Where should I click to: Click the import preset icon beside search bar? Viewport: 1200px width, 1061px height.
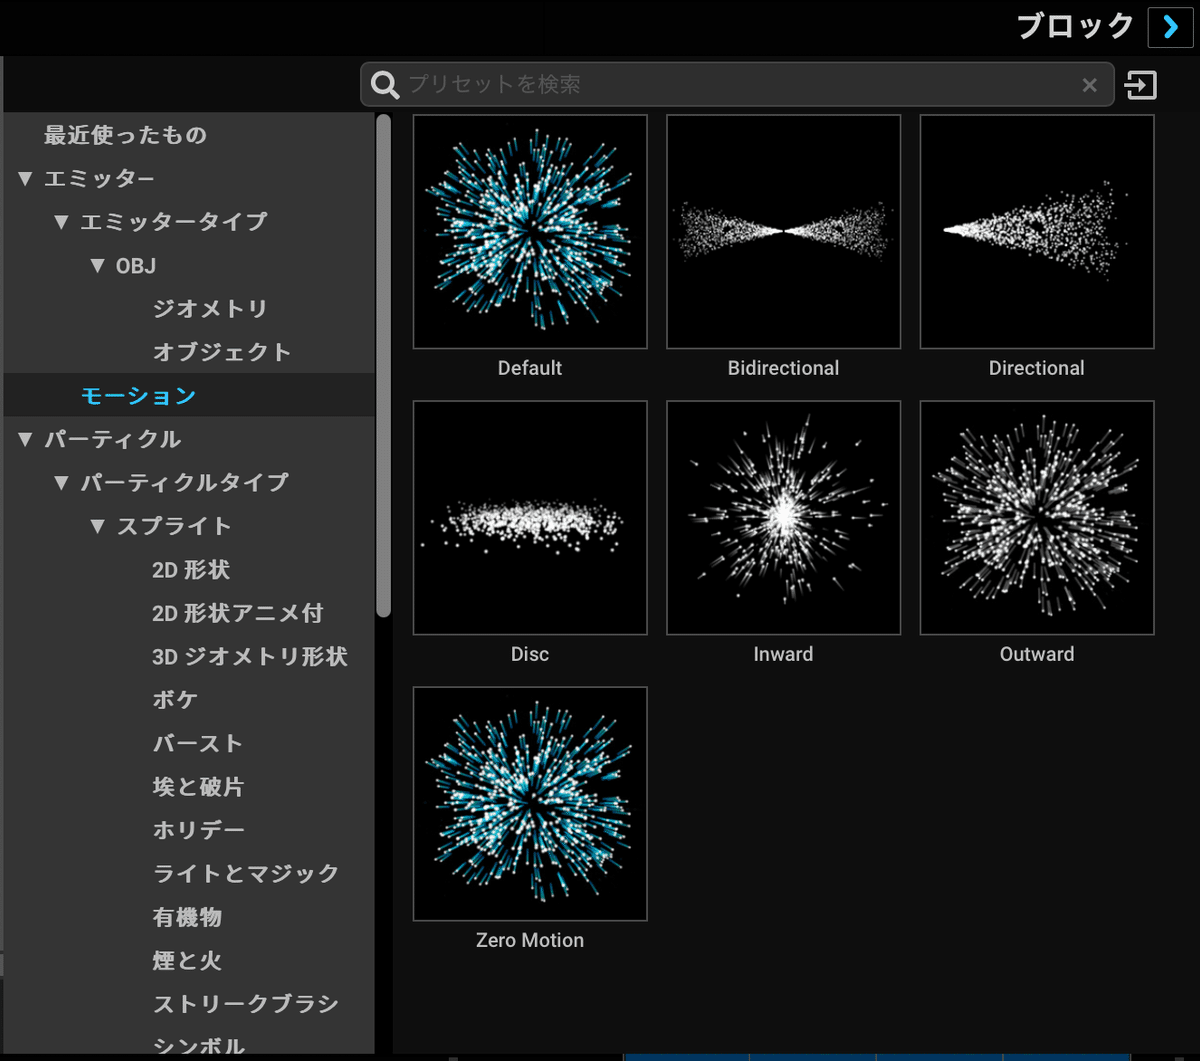1140,85
